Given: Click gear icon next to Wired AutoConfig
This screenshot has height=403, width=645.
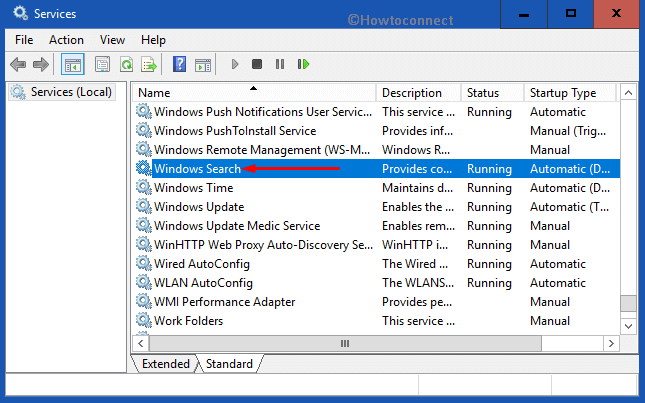Looking at the screenshot, I should pyautogui.click(x=144, y=264).
